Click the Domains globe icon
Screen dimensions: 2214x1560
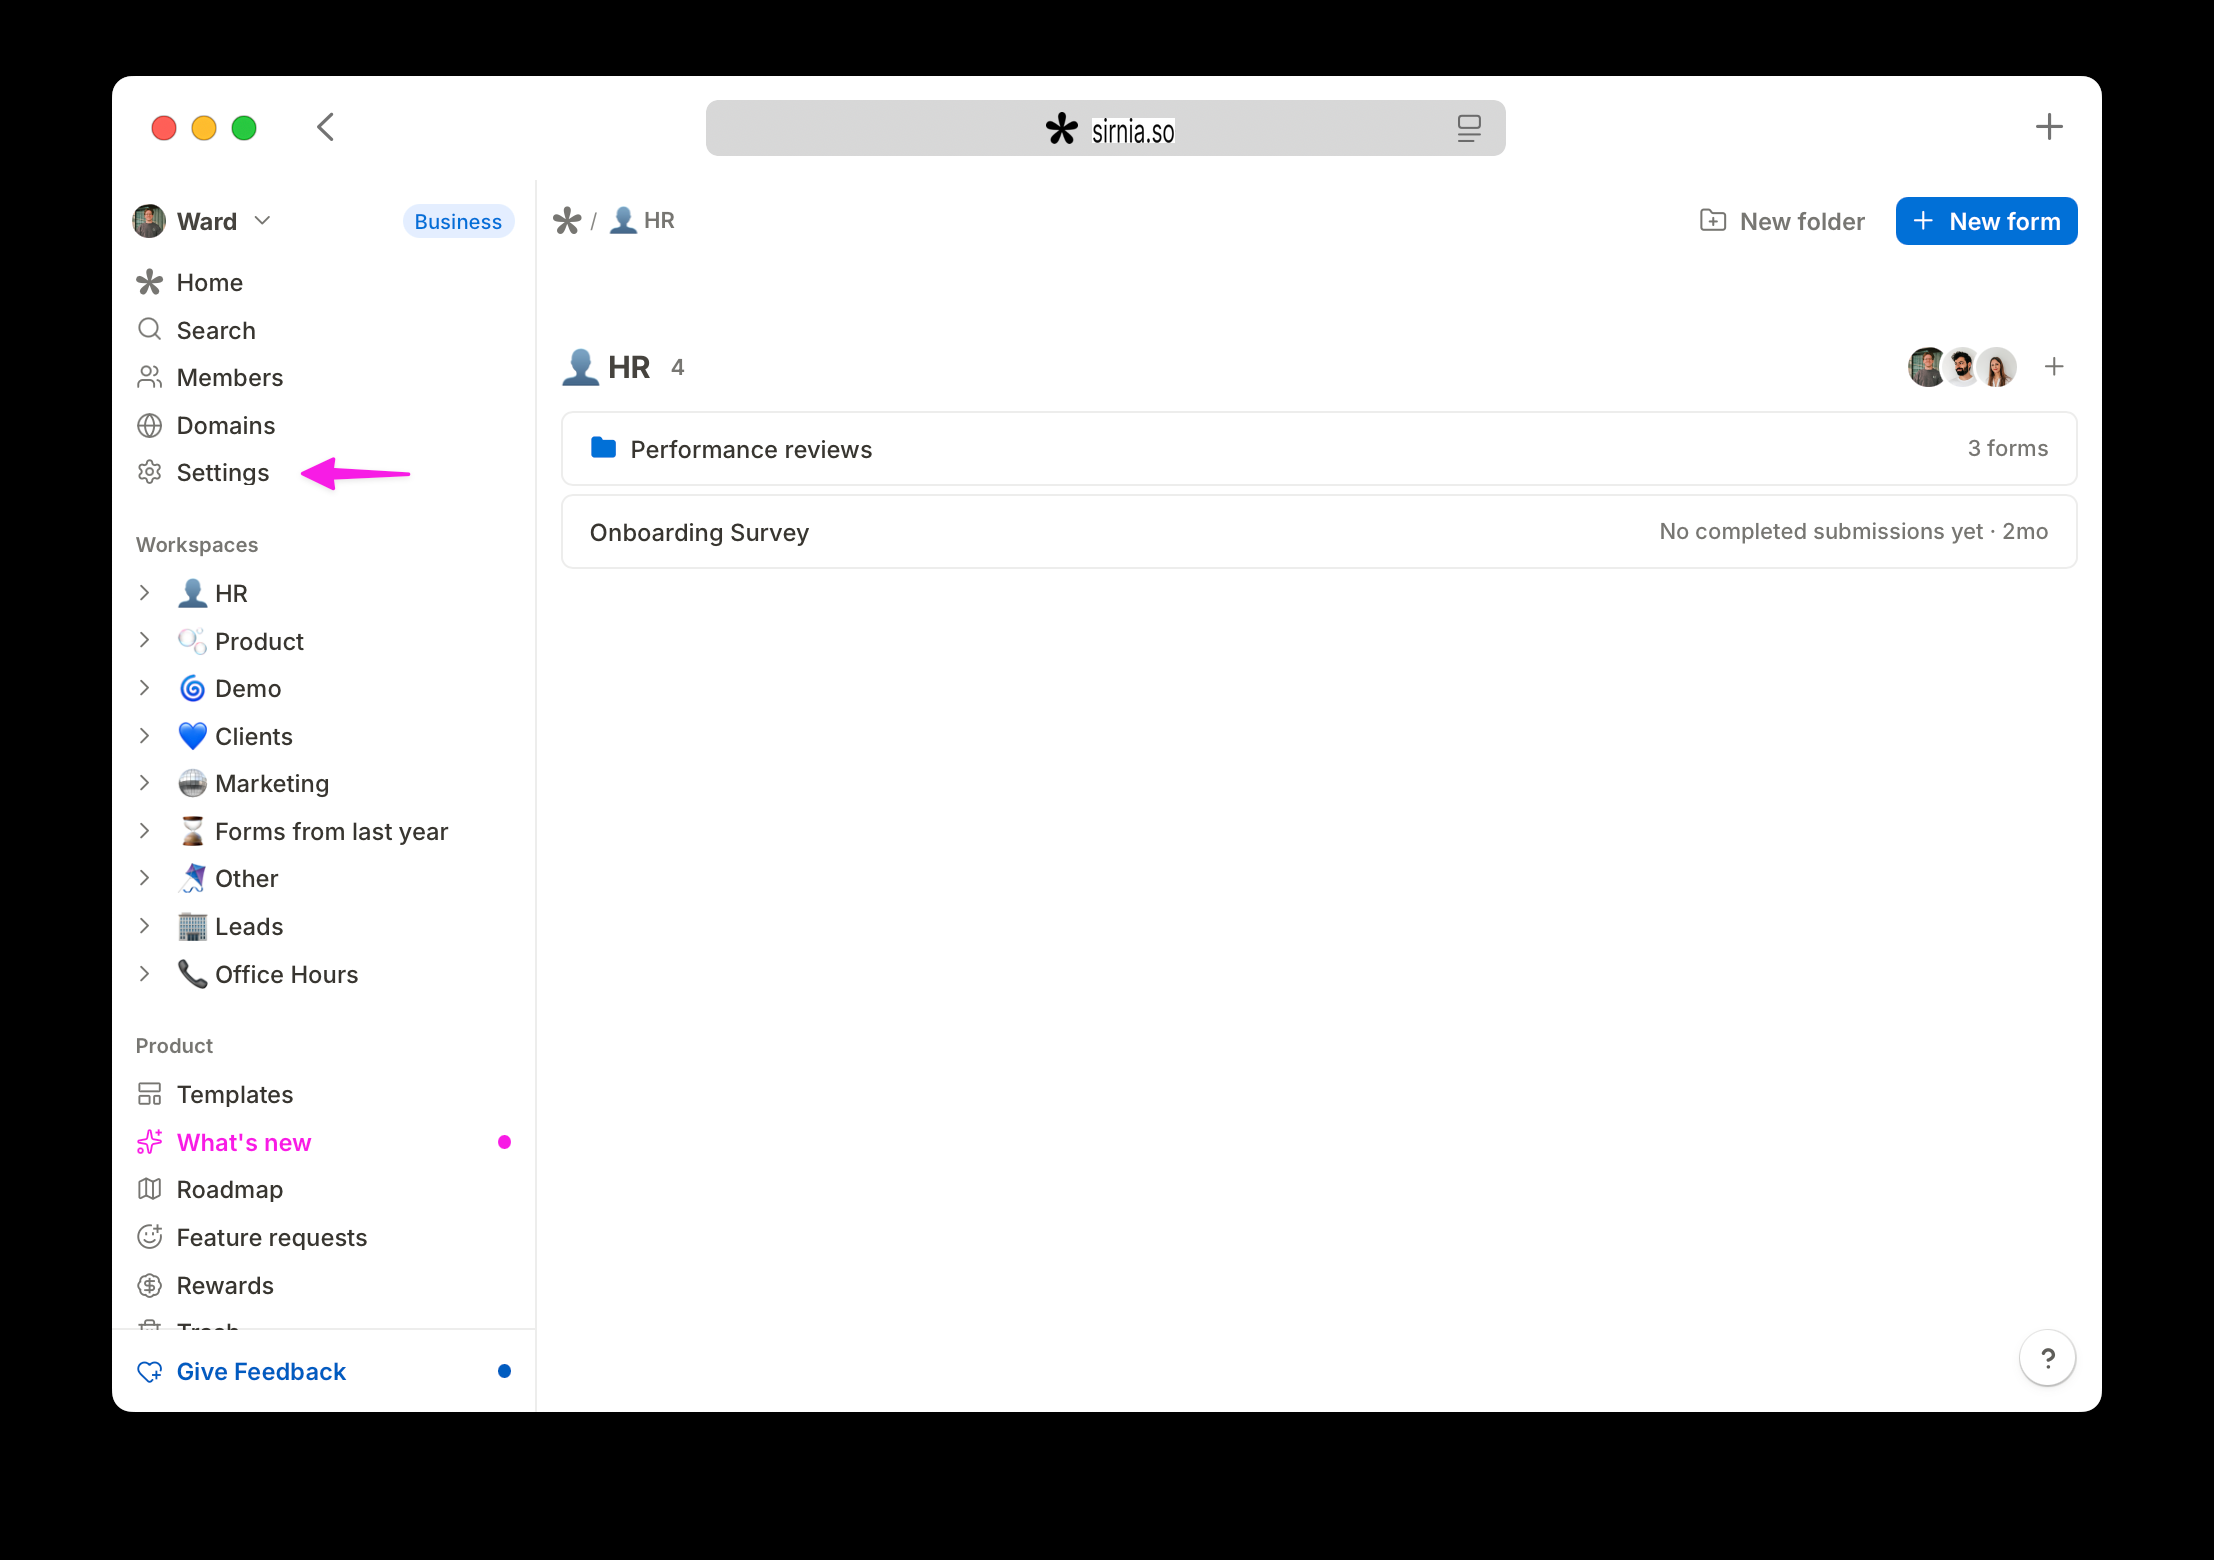149,425
